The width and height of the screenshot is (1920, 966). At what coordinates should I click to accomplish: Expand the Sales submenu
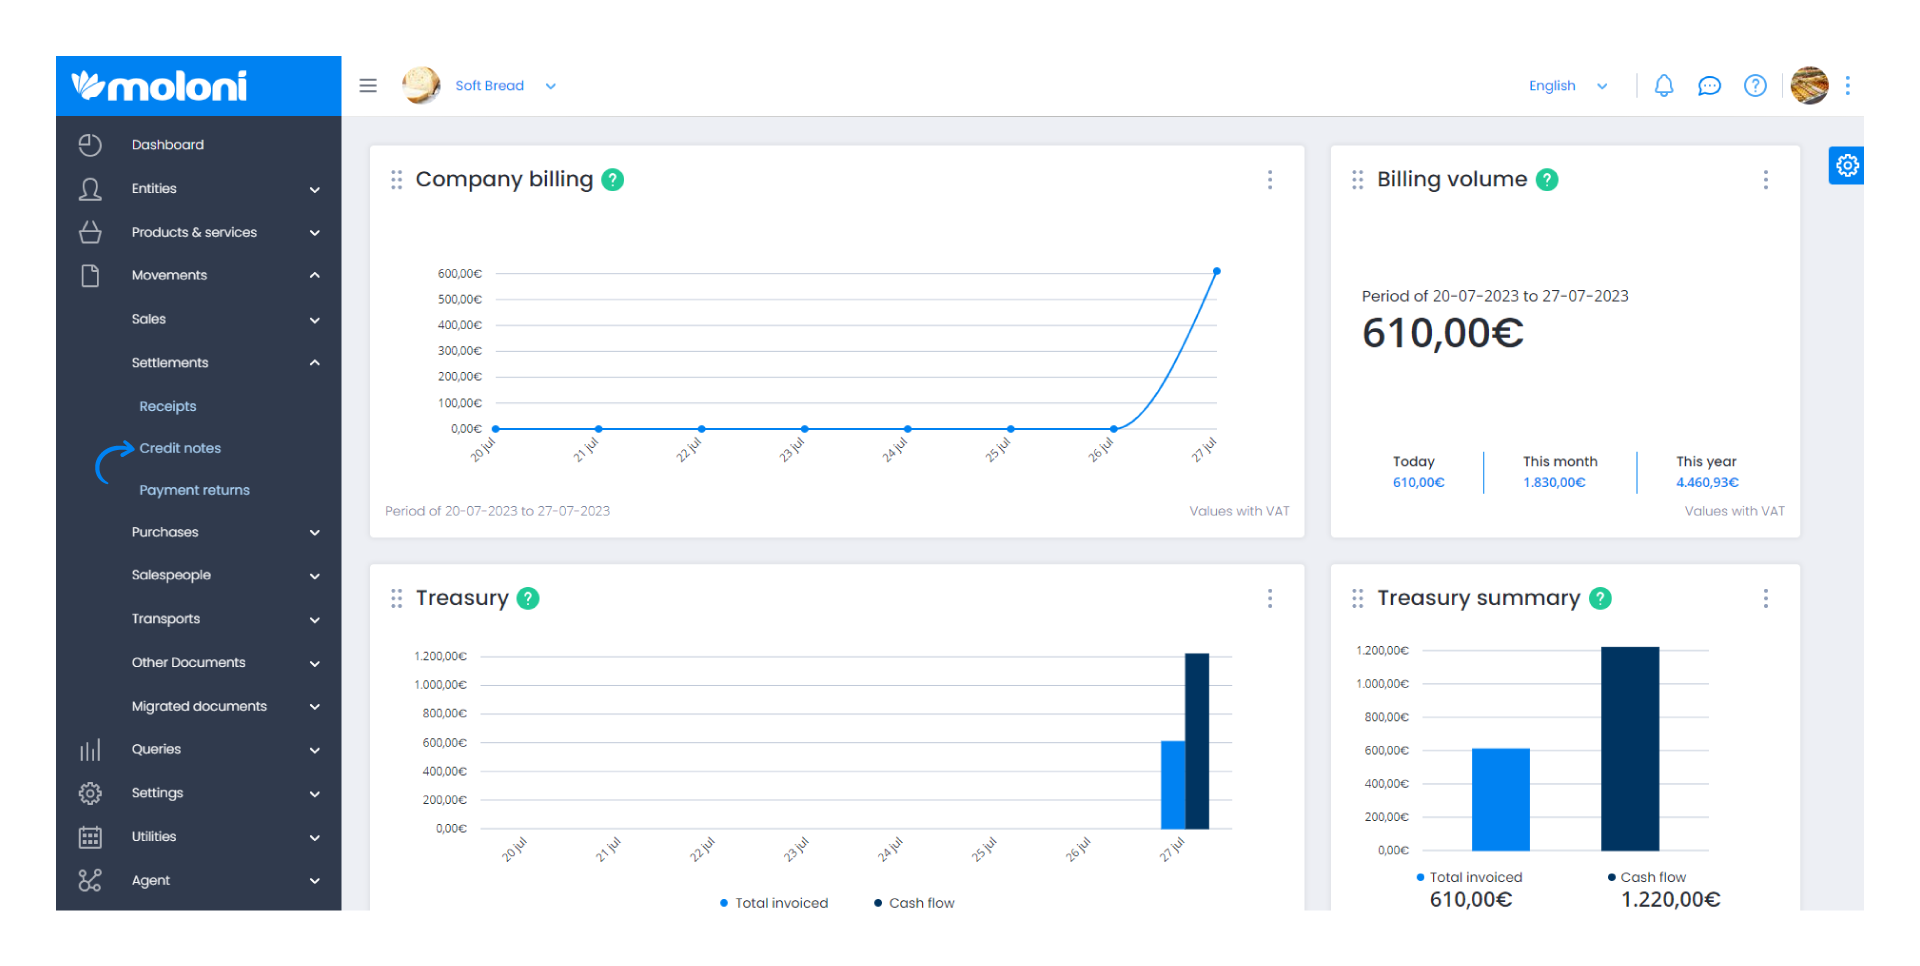pos(315,320)
